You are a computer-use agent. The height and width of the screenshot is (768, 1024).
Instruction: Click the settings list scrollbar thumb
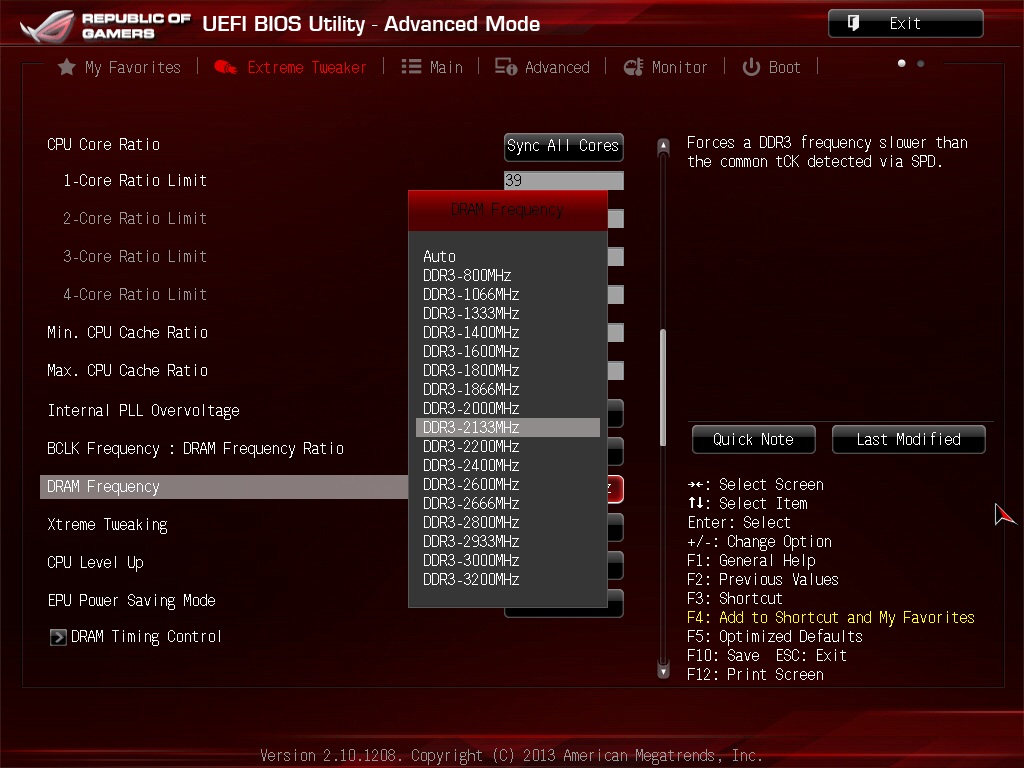(663, 388)
